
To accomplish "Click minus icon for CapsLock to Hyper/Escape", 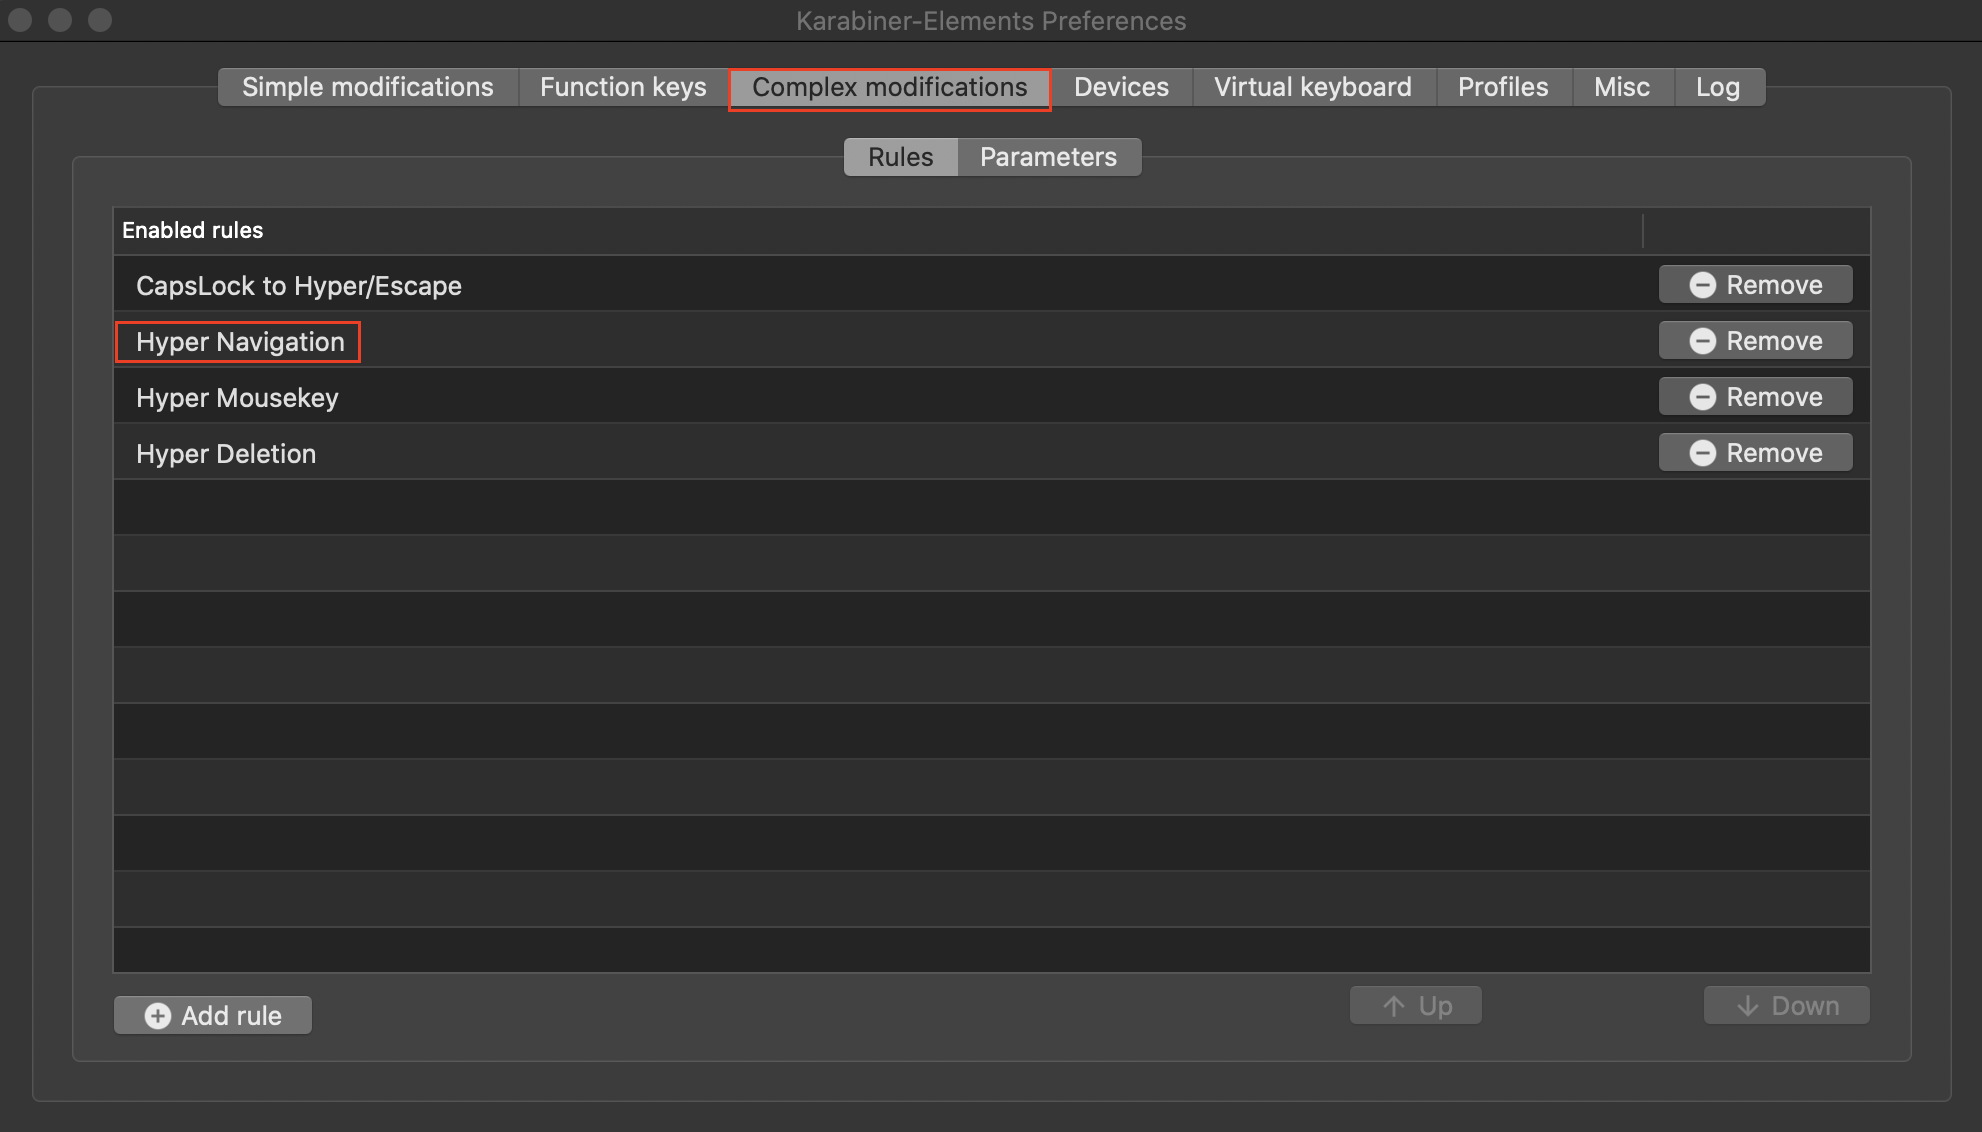I will [x=1702, y=285].
